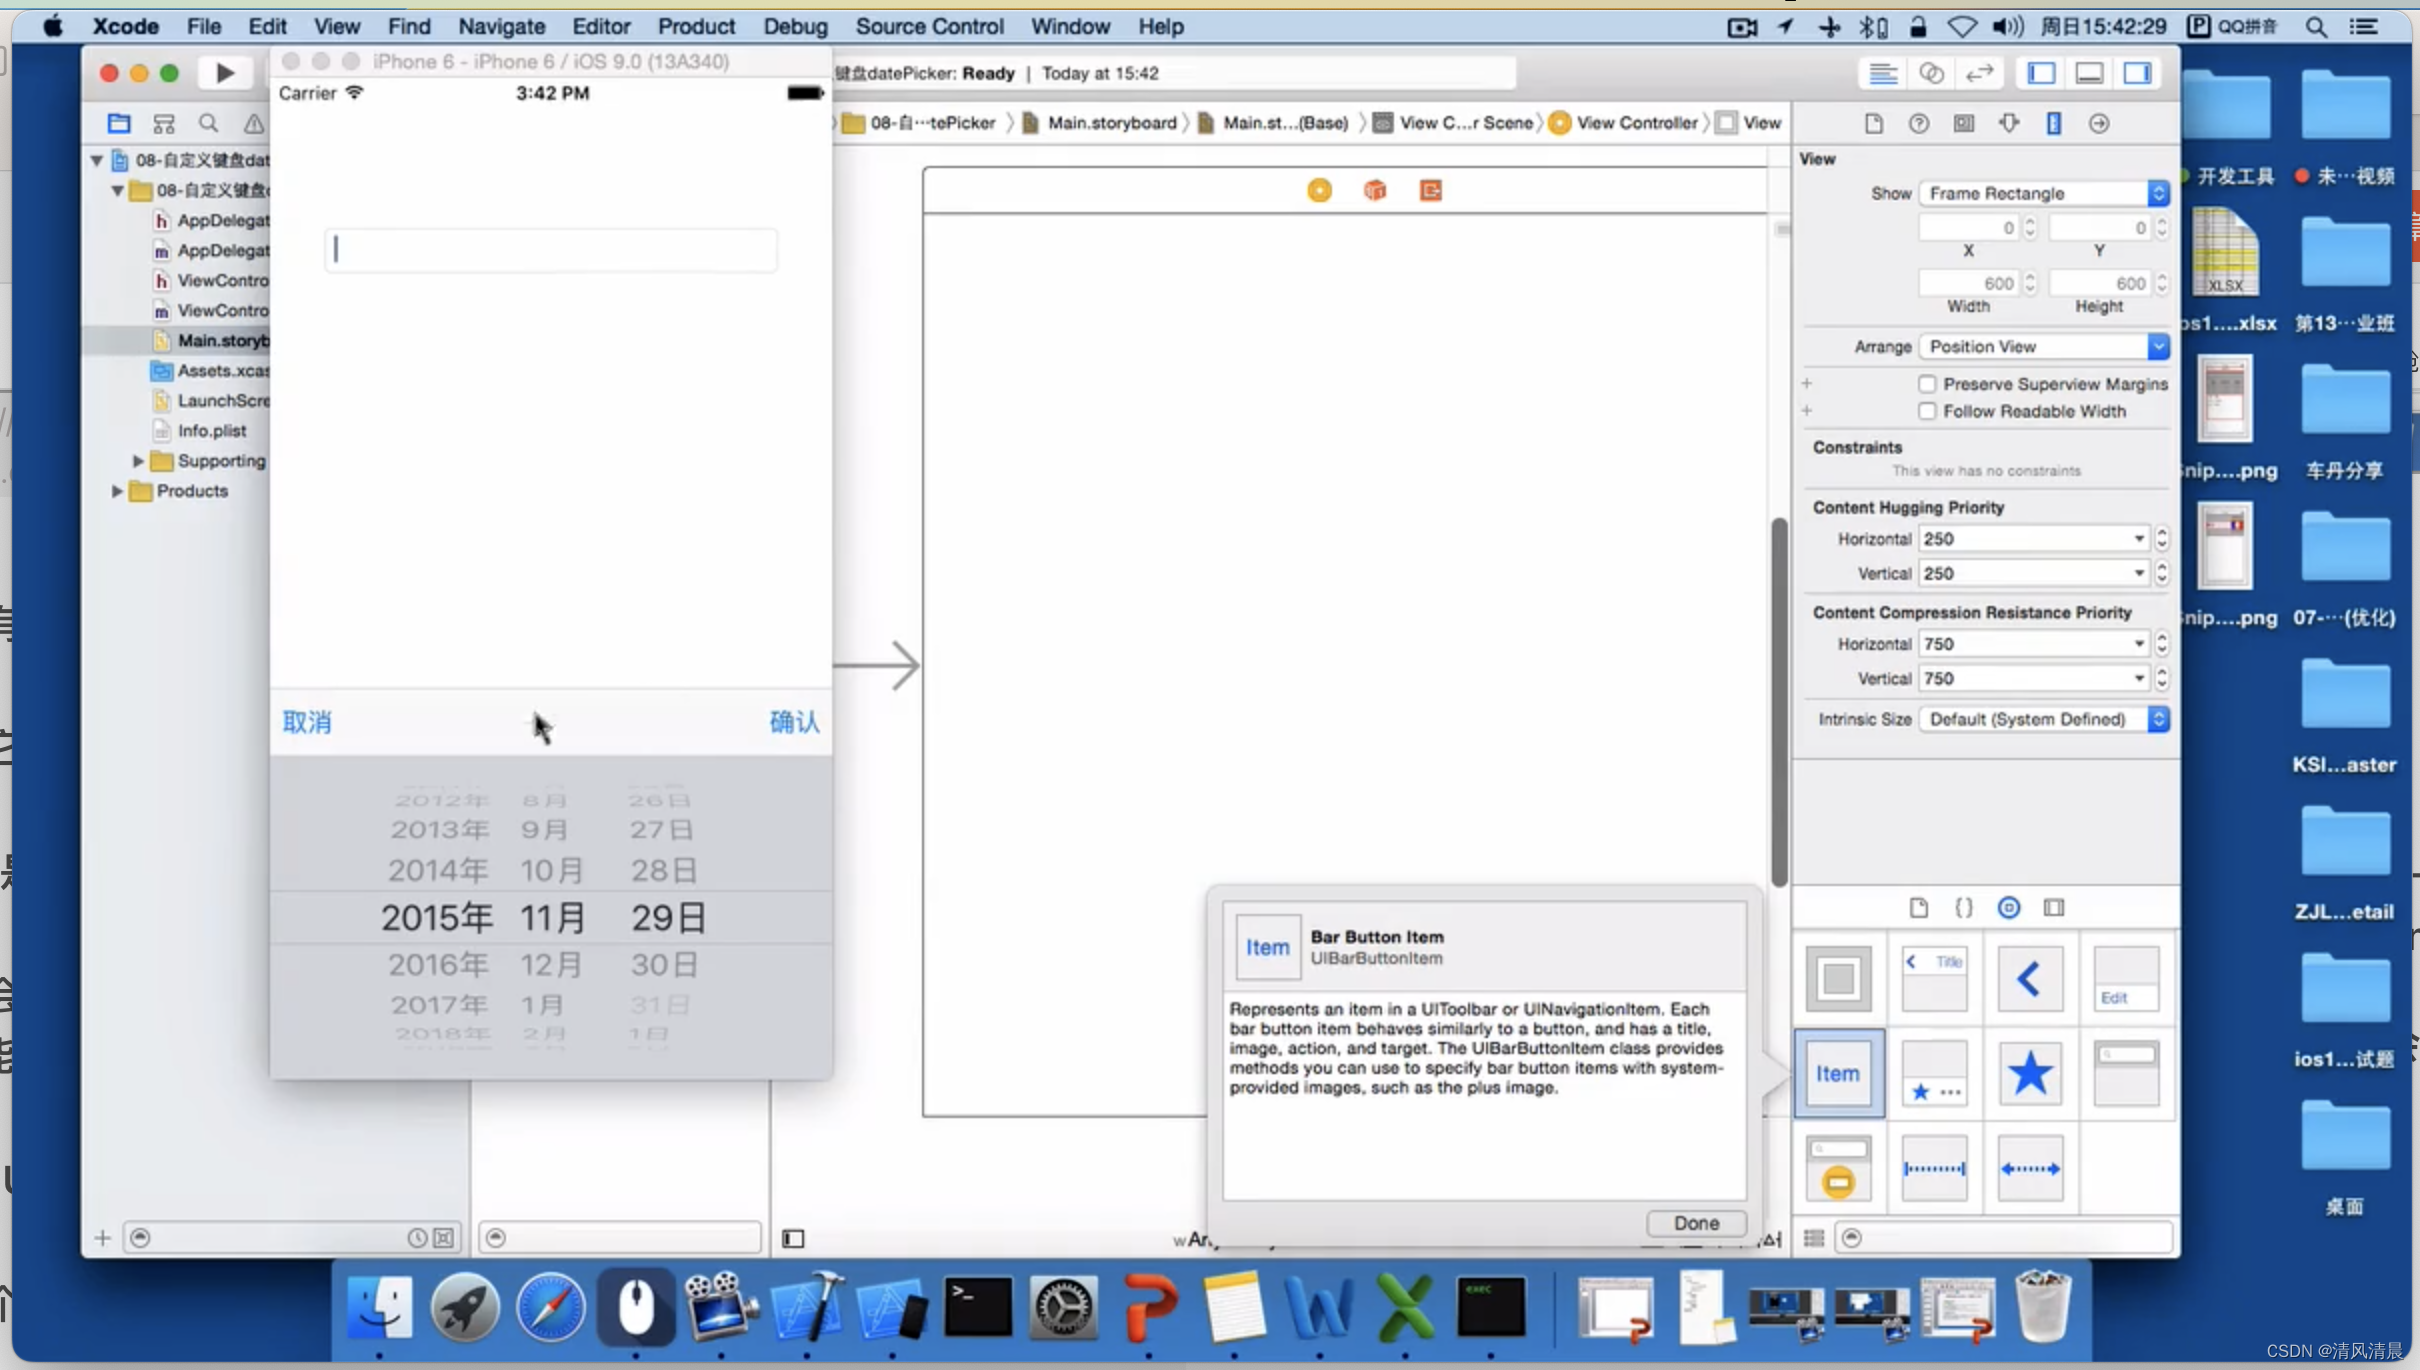Screen dimensions: 2420x1370
Task: Show the Size inspector ruler icon
Action: pyautogui.click(x=2054, y=123)
